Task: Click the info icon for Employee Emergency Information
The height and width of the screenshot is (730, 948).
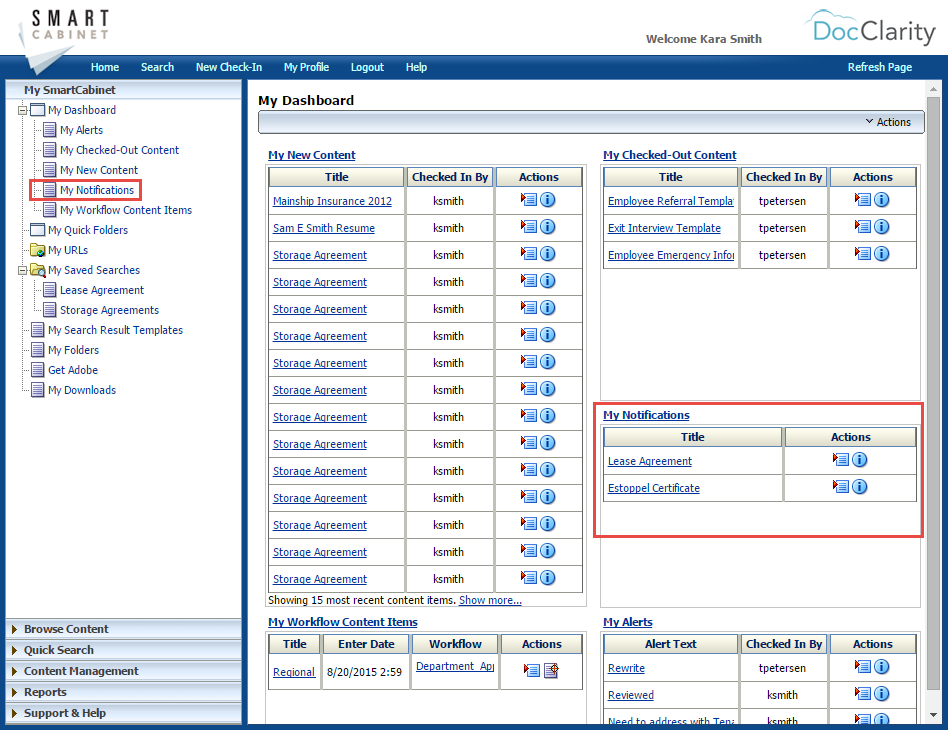Action: coord(883,254)
